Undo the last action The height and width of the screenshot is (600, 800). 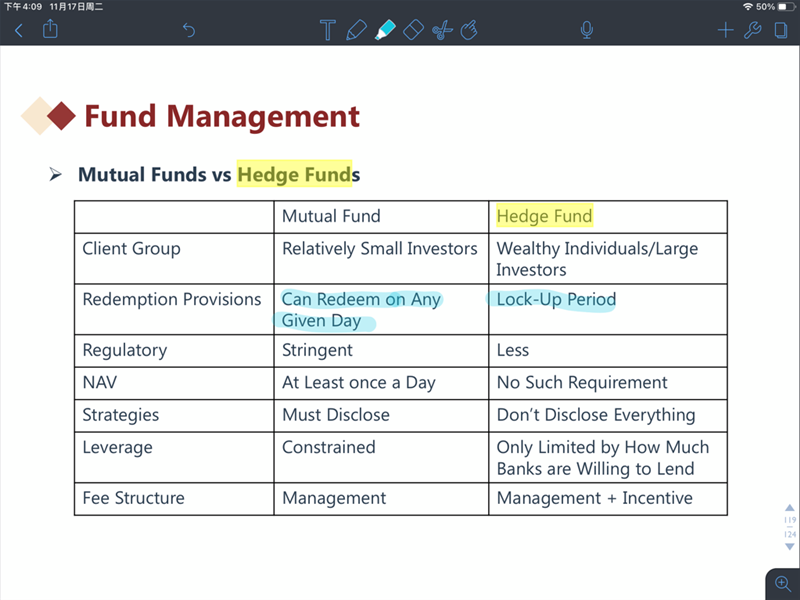point(189,30)
